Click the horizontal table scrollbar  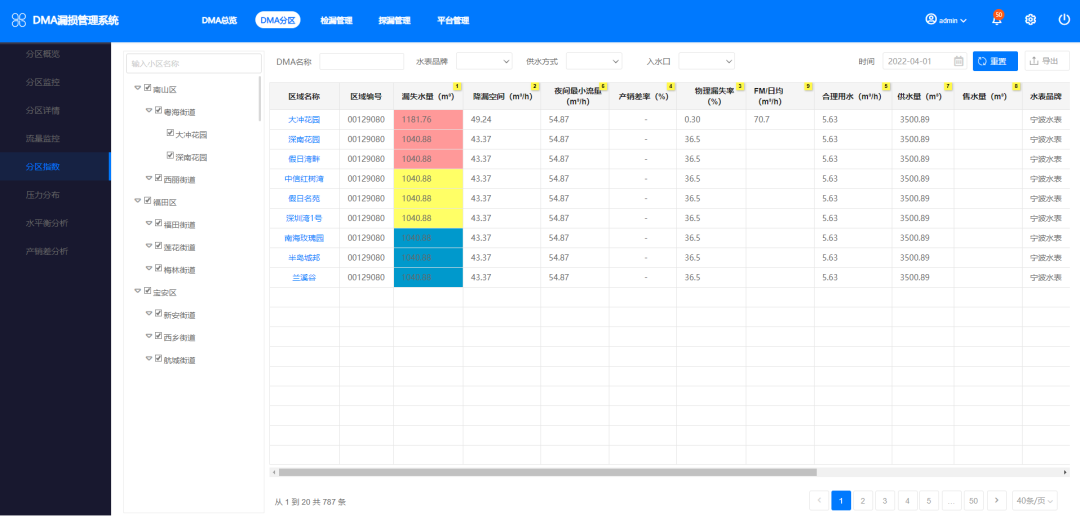tap(548, 473)
